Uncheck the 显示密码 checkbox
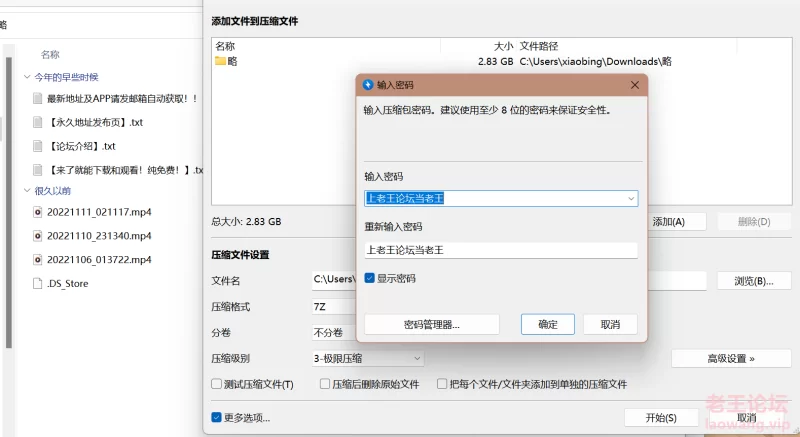The height and width of the screenshot is (437, 800). [x=370, y=278]
